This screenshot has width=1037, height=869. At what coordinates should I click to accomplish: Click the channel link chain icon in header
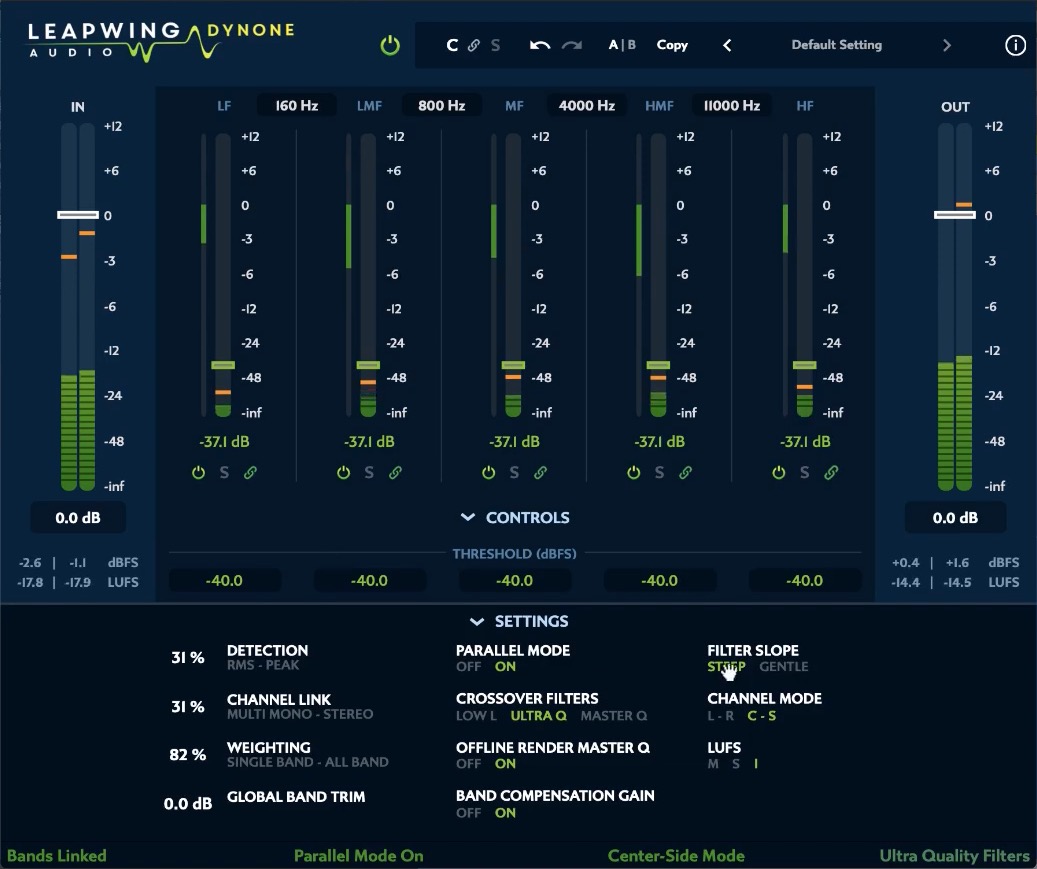pyautogui.click(x=474, y=45)
